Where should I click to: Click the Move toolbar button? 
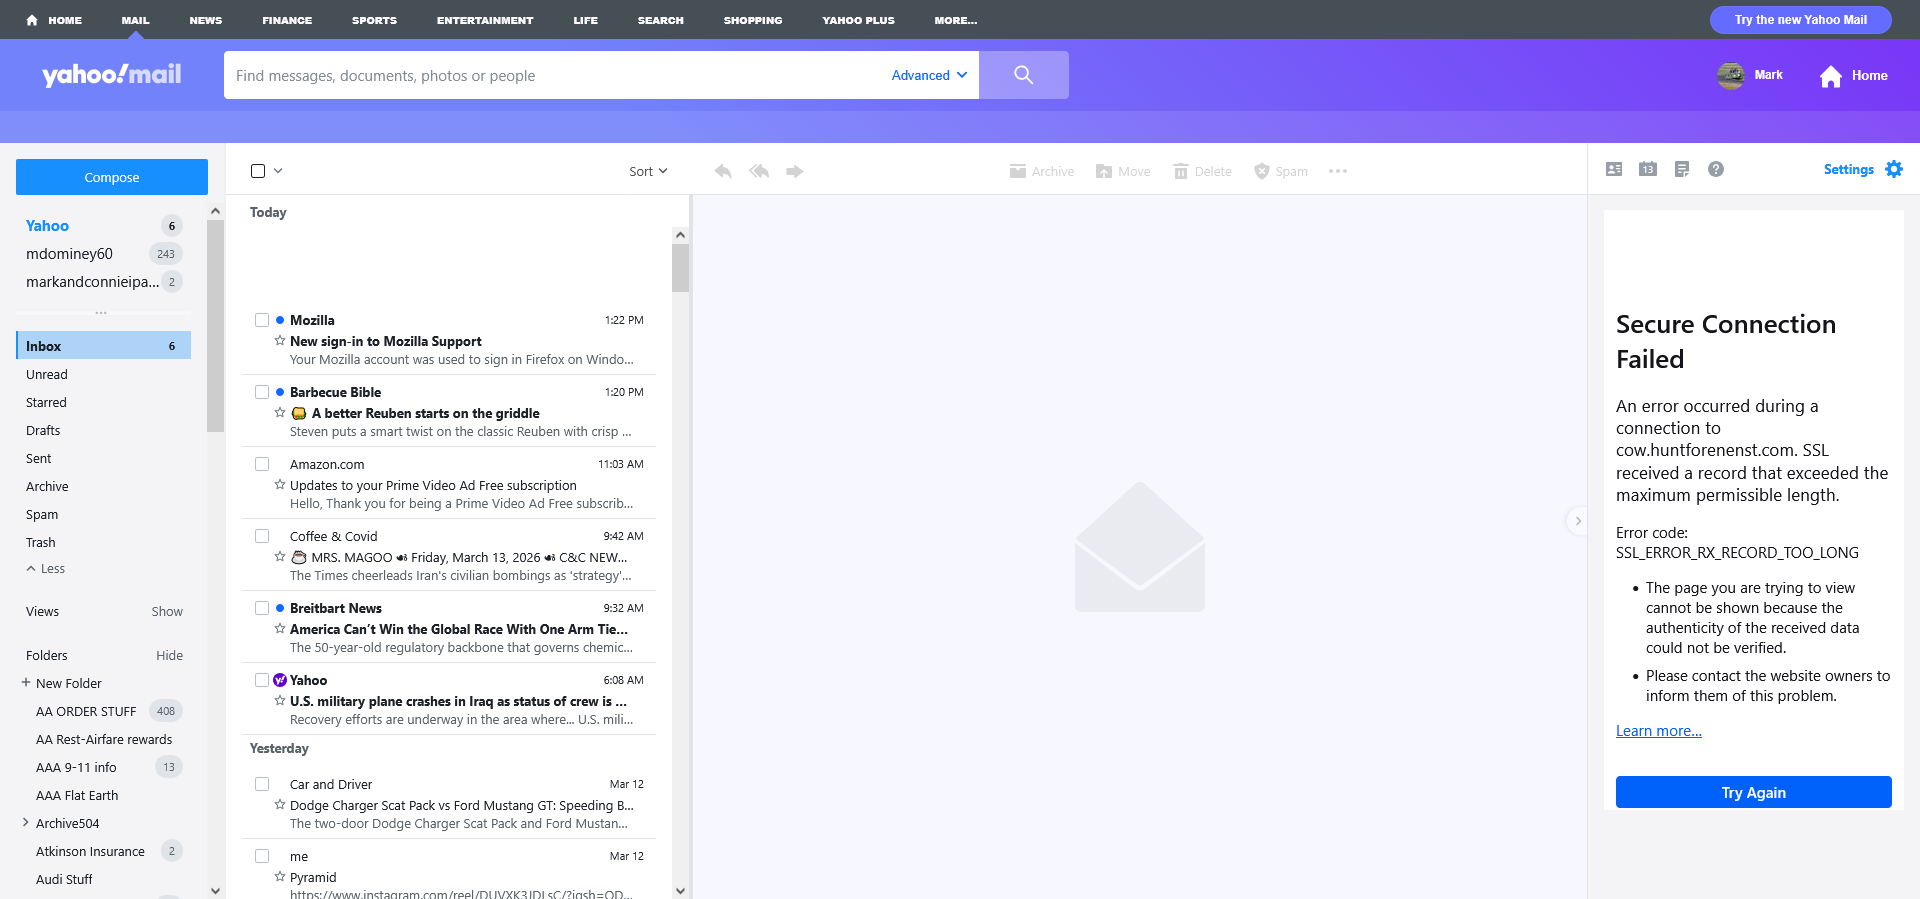(x=1123, y=172)
